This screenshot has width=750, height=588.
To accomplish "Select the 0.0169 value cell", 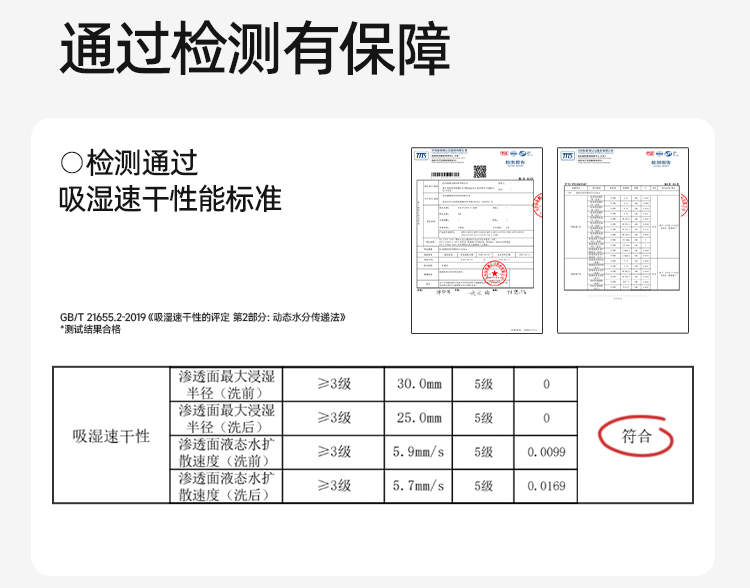I will click(546, 486).
